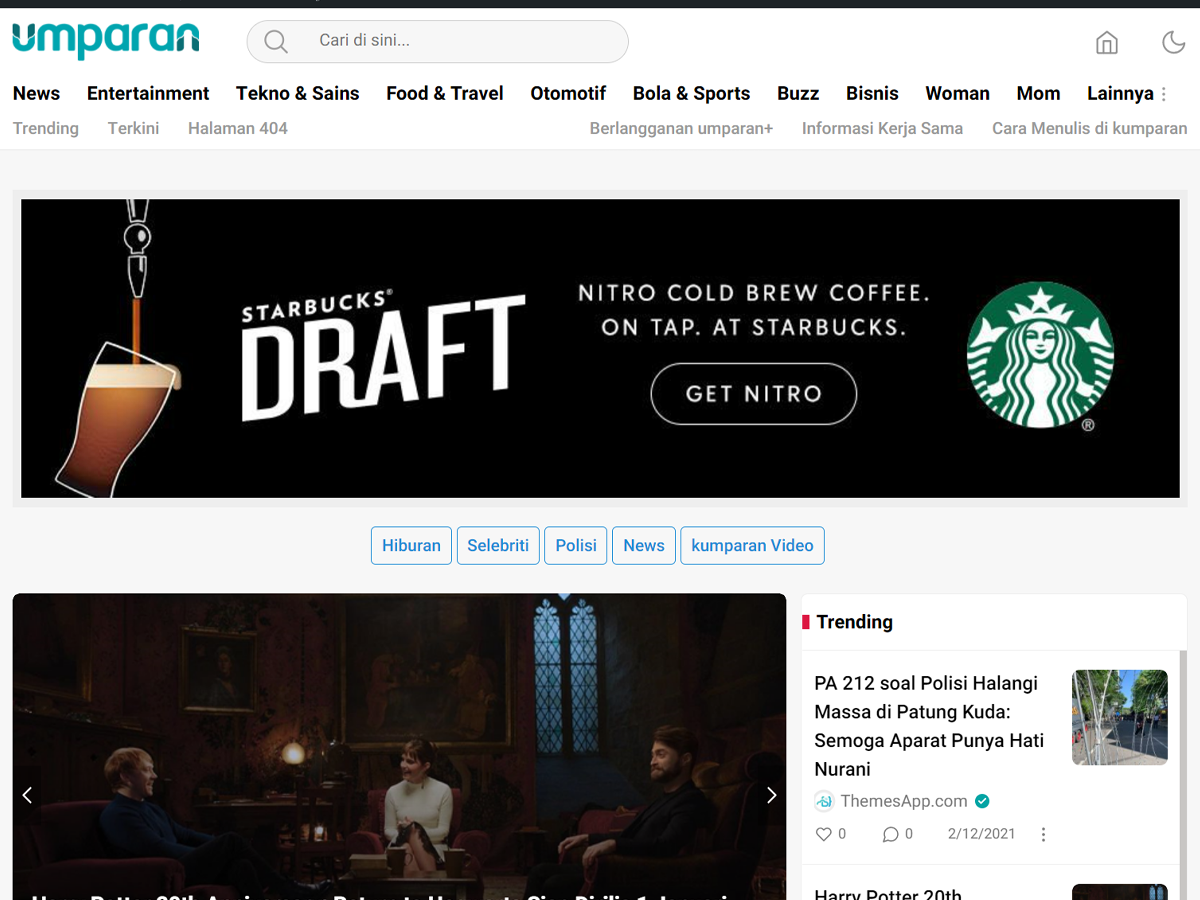Viewport: 1200px width, 900px height.
Task: Select the Mom section
Action: (1038, 93)
